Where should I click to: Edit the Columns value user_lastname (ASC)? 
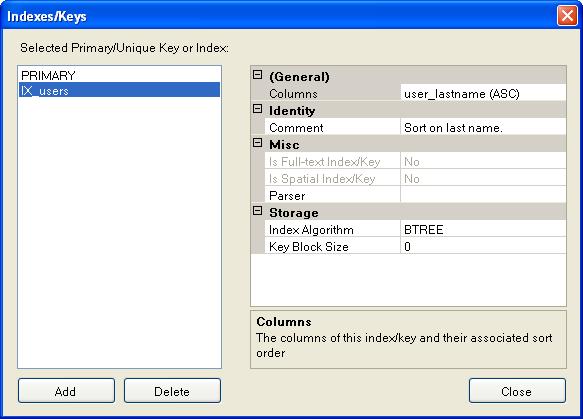483,93
